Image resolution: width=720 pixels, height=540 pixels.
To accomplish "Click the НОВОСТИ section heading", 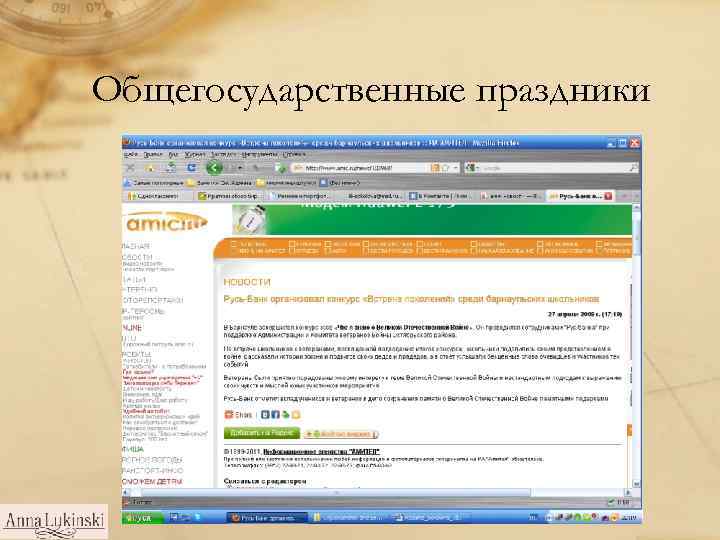I will pyautogui.click(x=247, y=282).
